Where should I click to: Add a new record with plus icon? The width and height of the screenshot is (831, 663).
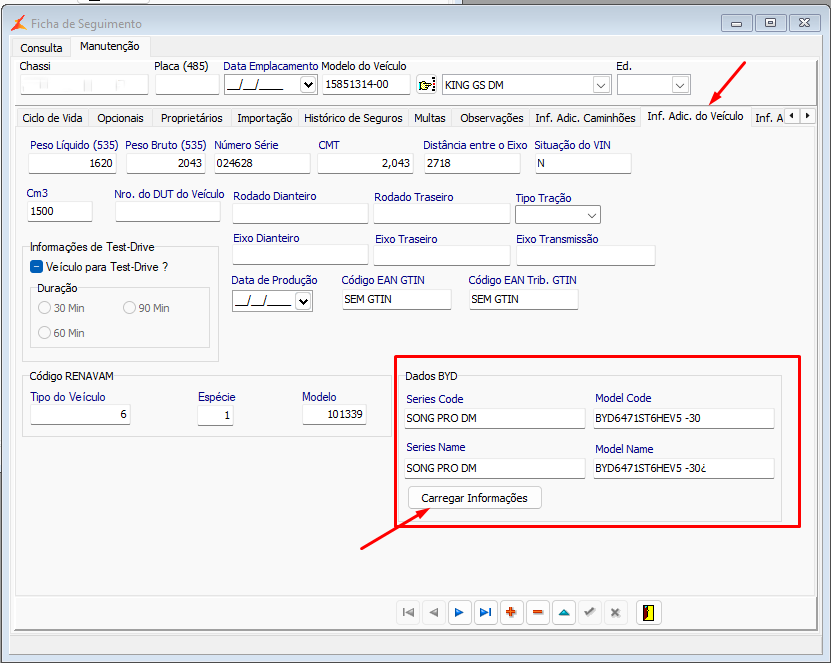[x=512, y=612]
